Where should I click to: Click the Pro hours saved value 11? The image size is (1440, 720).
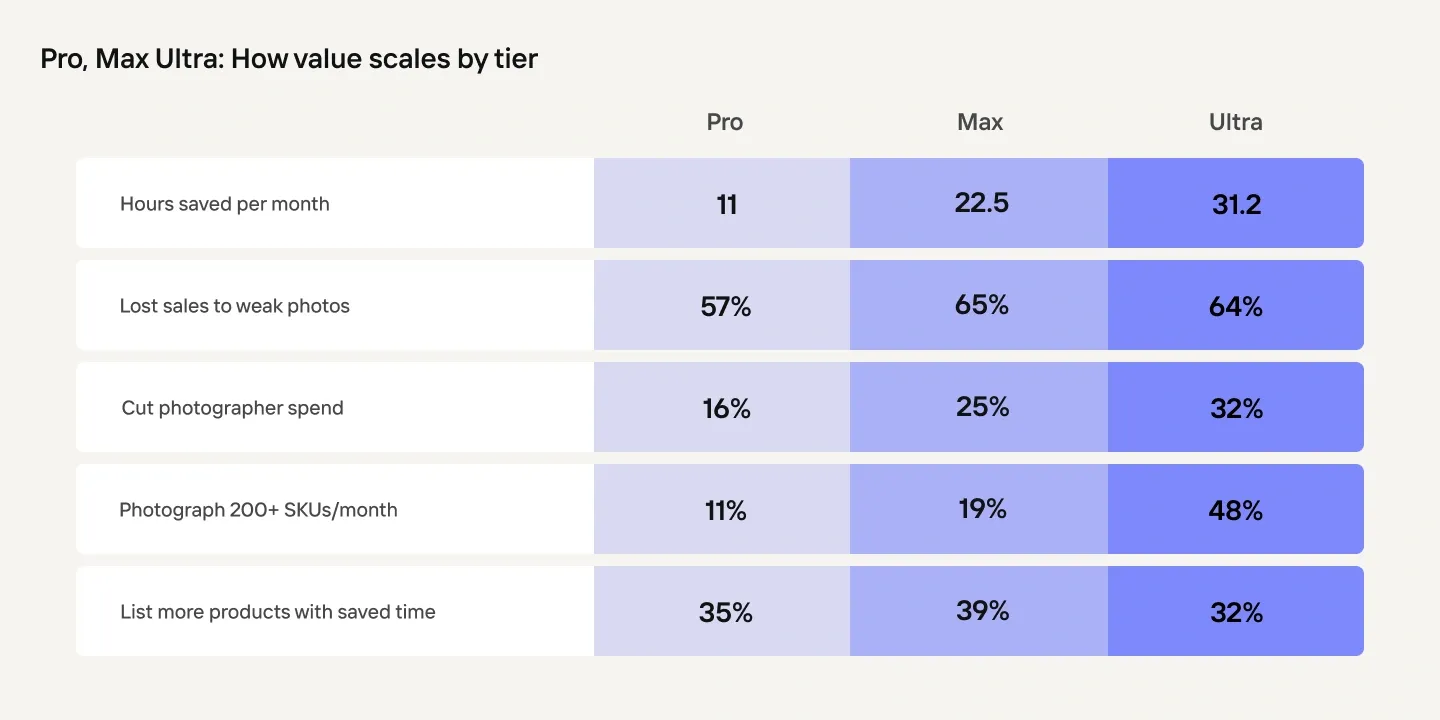click(x=726, y=204)
